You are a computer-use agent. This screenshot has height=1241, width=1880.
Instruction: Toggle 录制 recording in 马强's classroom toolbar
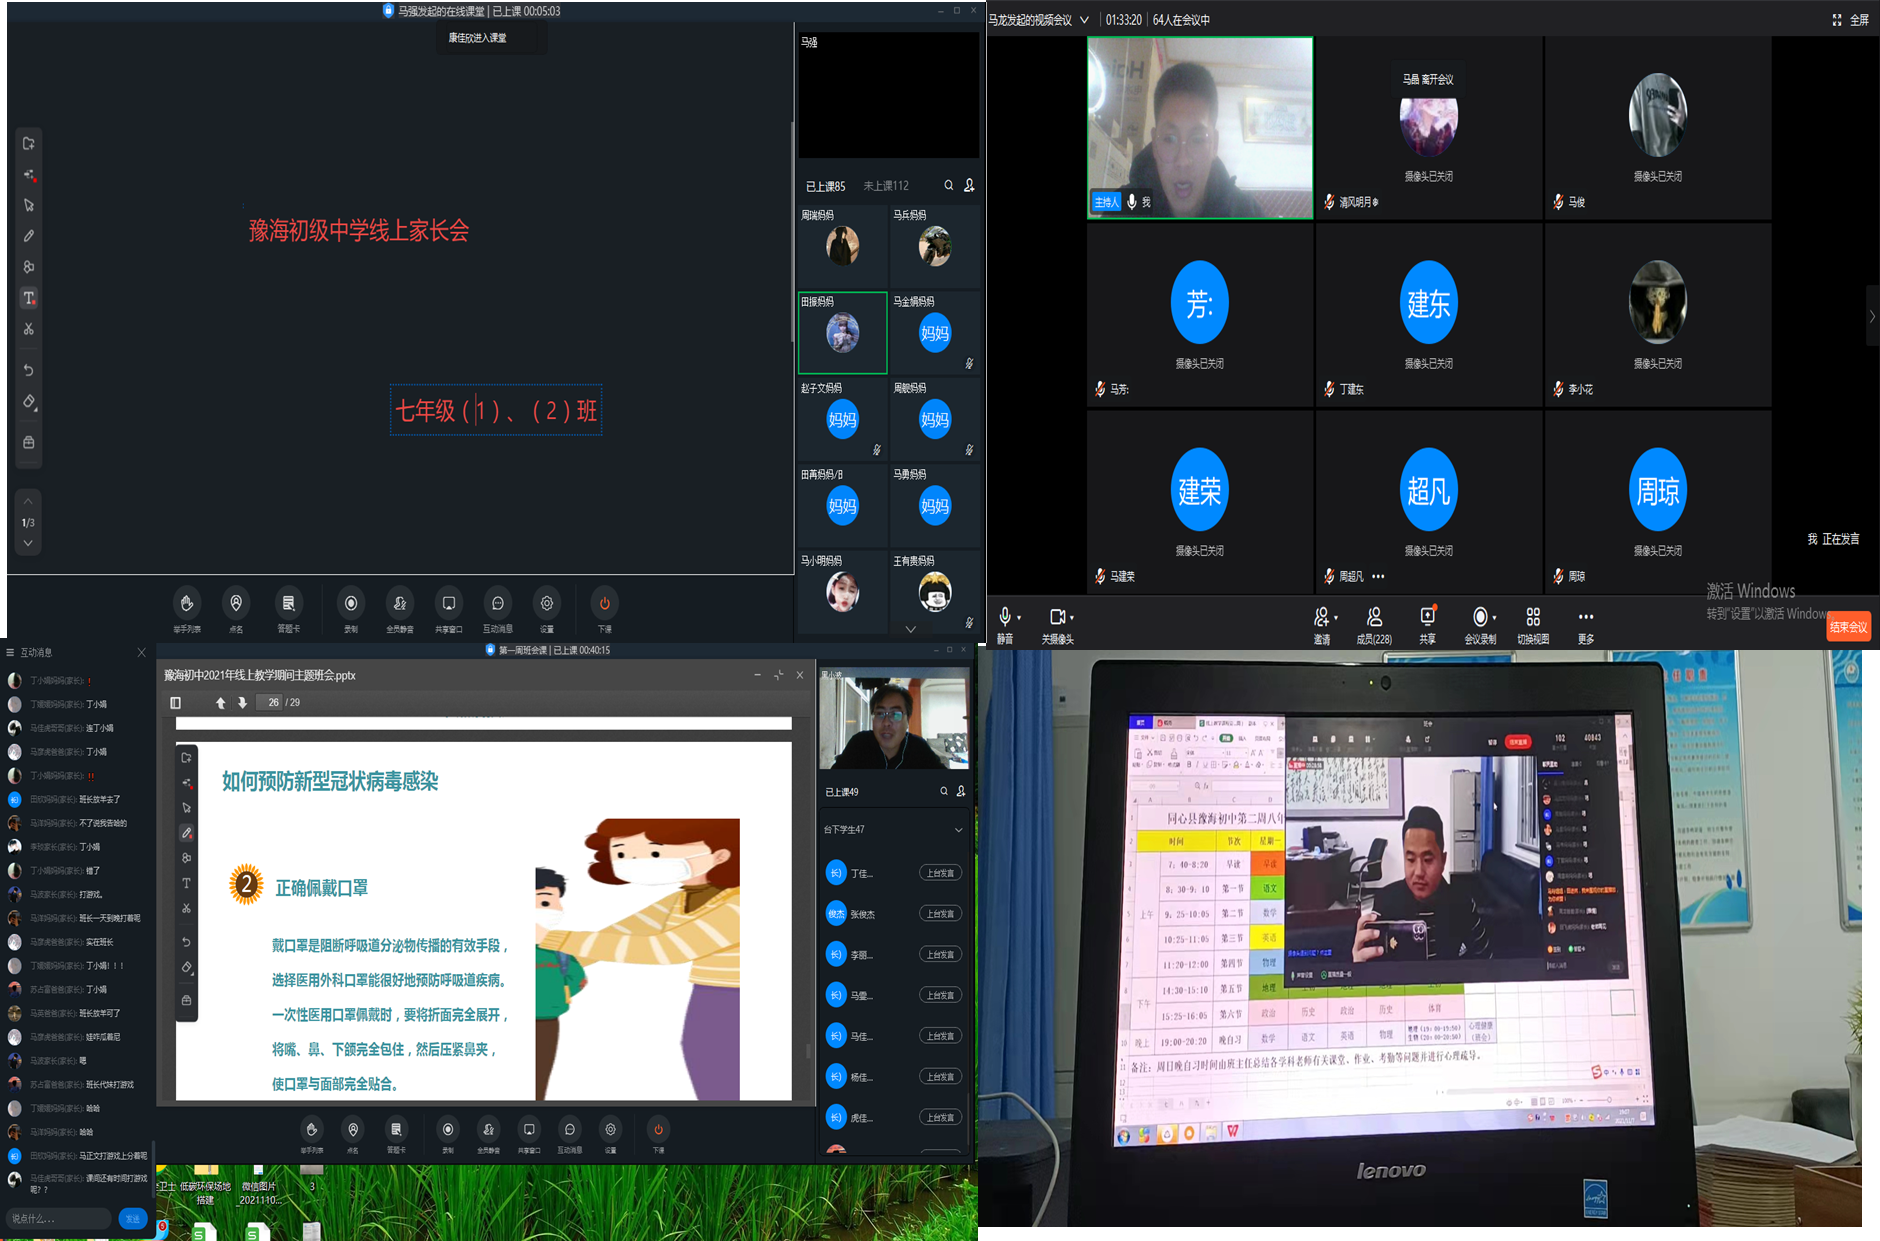(x=351, y=609)
